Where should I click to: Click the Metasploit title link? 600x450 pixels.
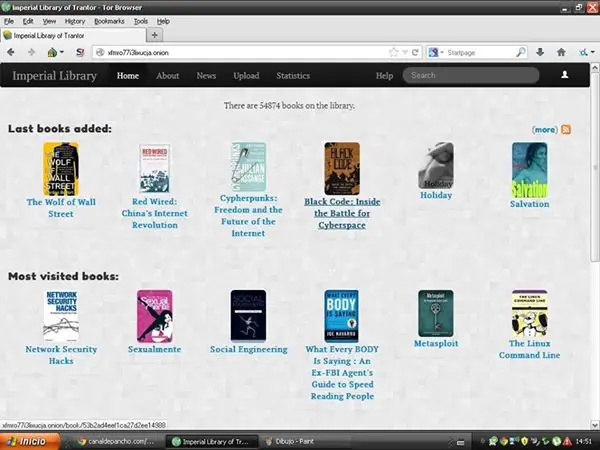(436, 343)
